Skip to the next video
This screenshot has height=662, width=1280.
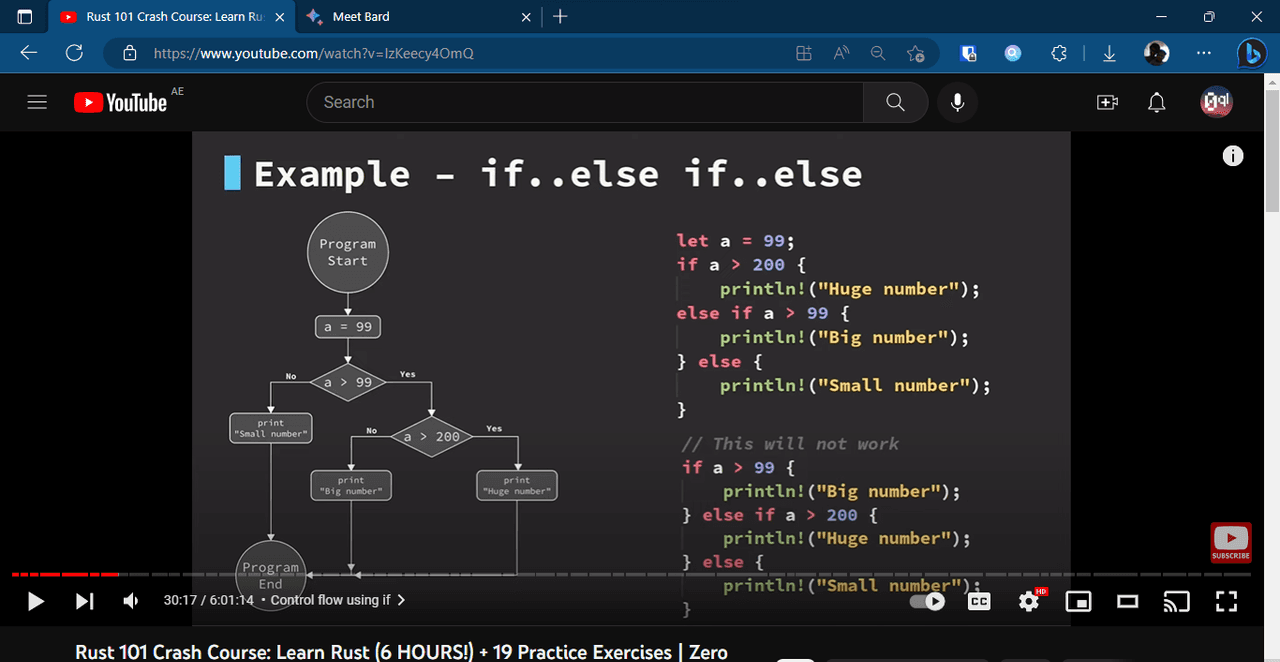point(85,601)
